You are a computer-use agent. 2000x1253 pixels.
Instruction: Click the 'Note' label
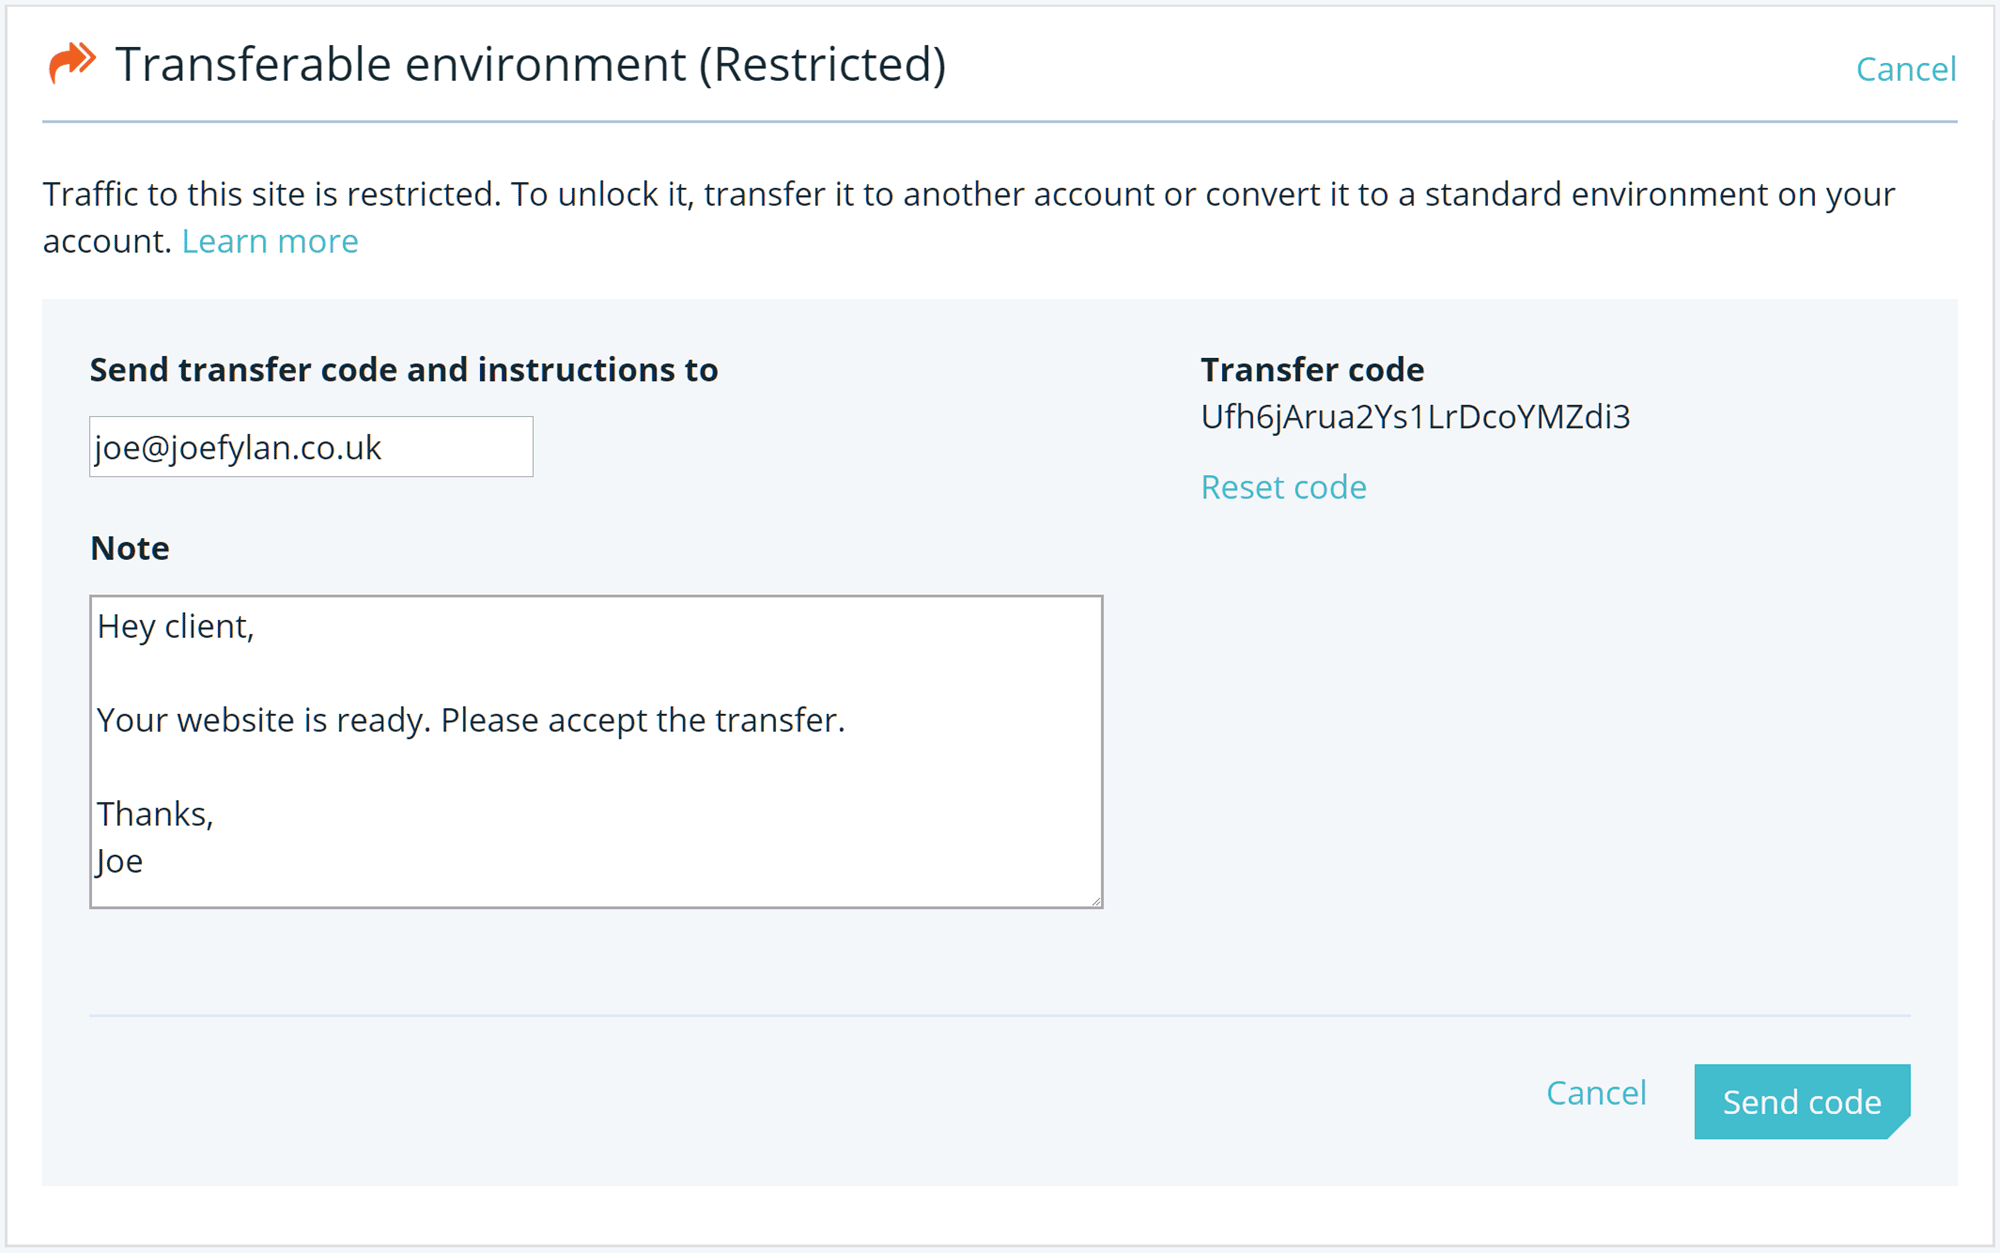[130, 548]
